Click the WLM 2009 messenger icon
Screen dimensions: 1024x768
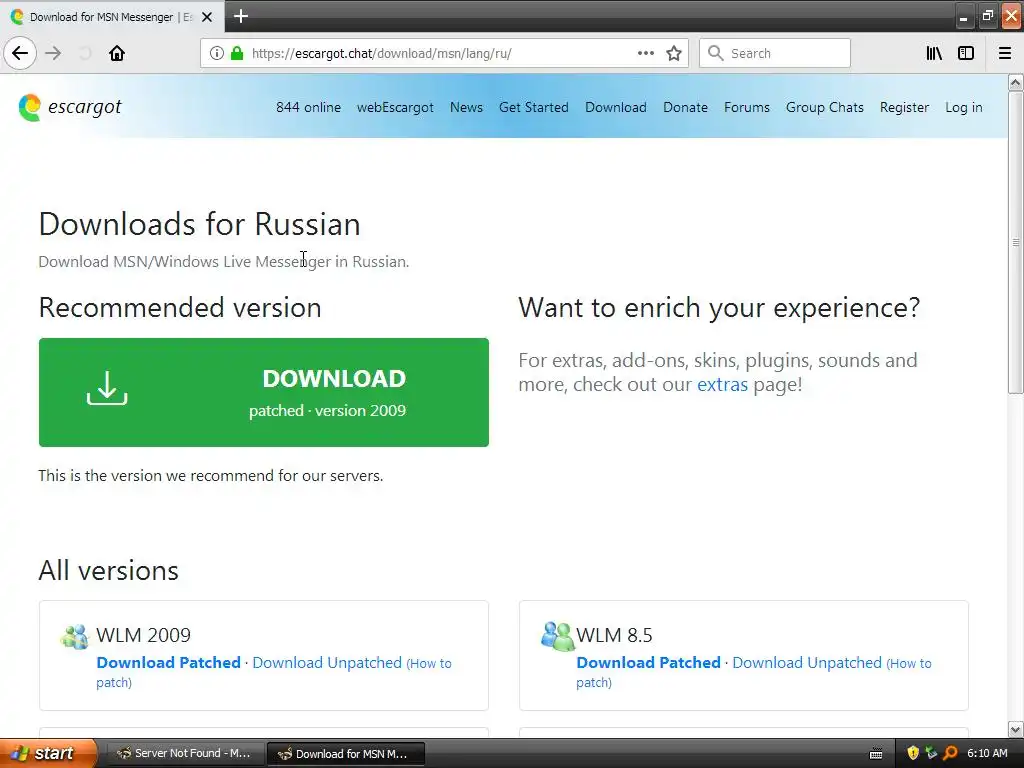coord(75,636)
